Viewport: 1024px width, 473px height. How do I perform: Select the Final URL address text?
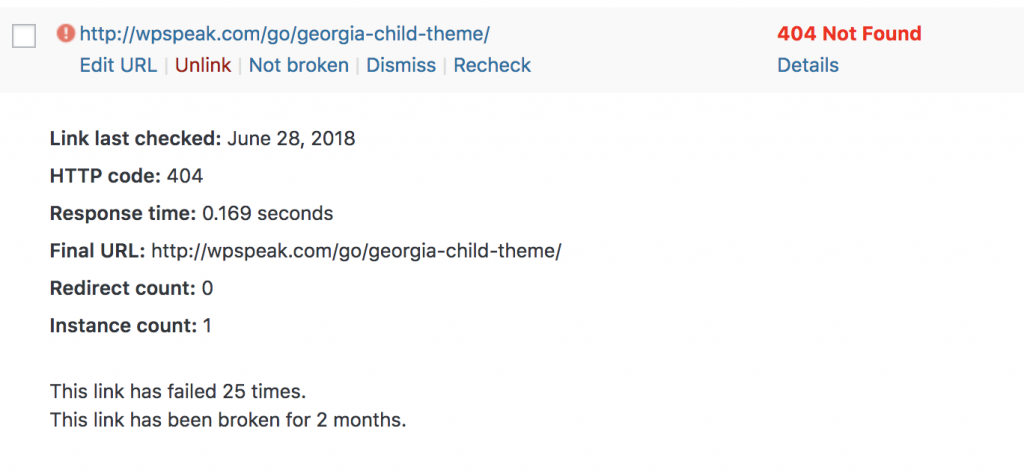point(356,251)
